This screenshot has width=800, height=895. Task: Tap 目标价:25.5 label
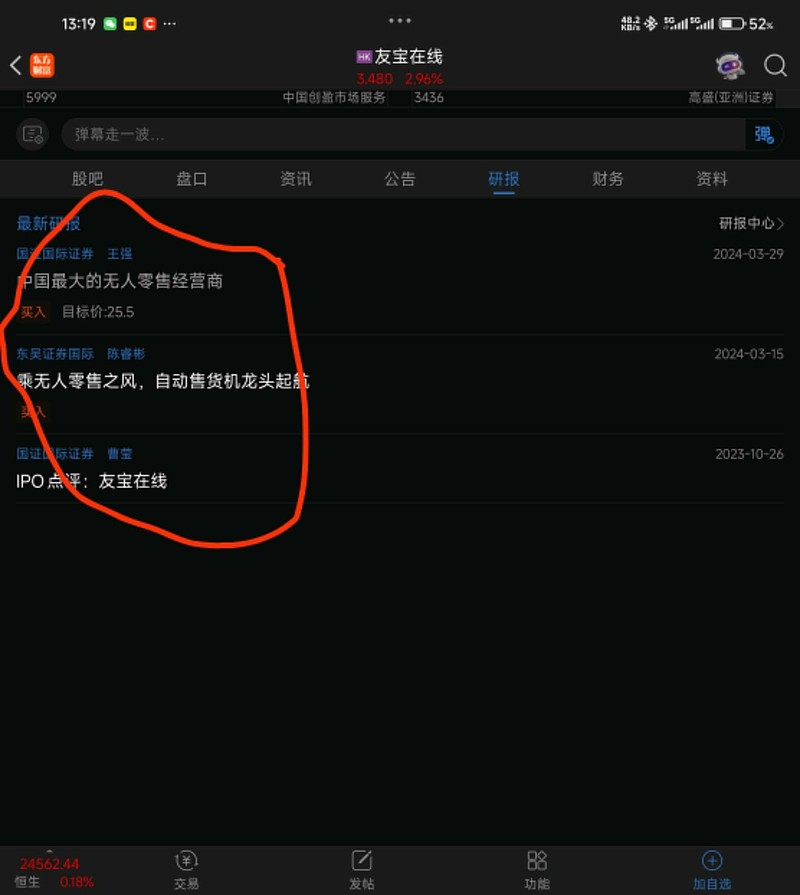pos(98,312)
